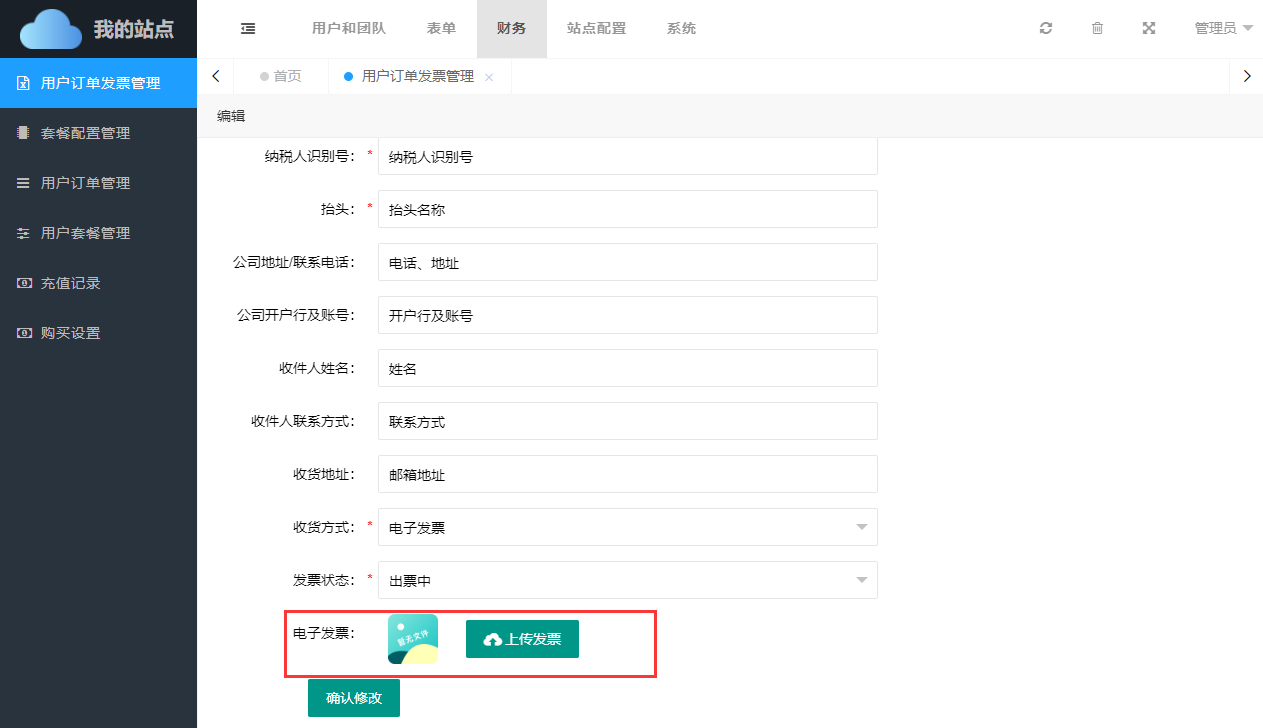Open the 收货方式 dropdown
Image resolution: width=1263 pixels, height=728 pixels.
627,527
